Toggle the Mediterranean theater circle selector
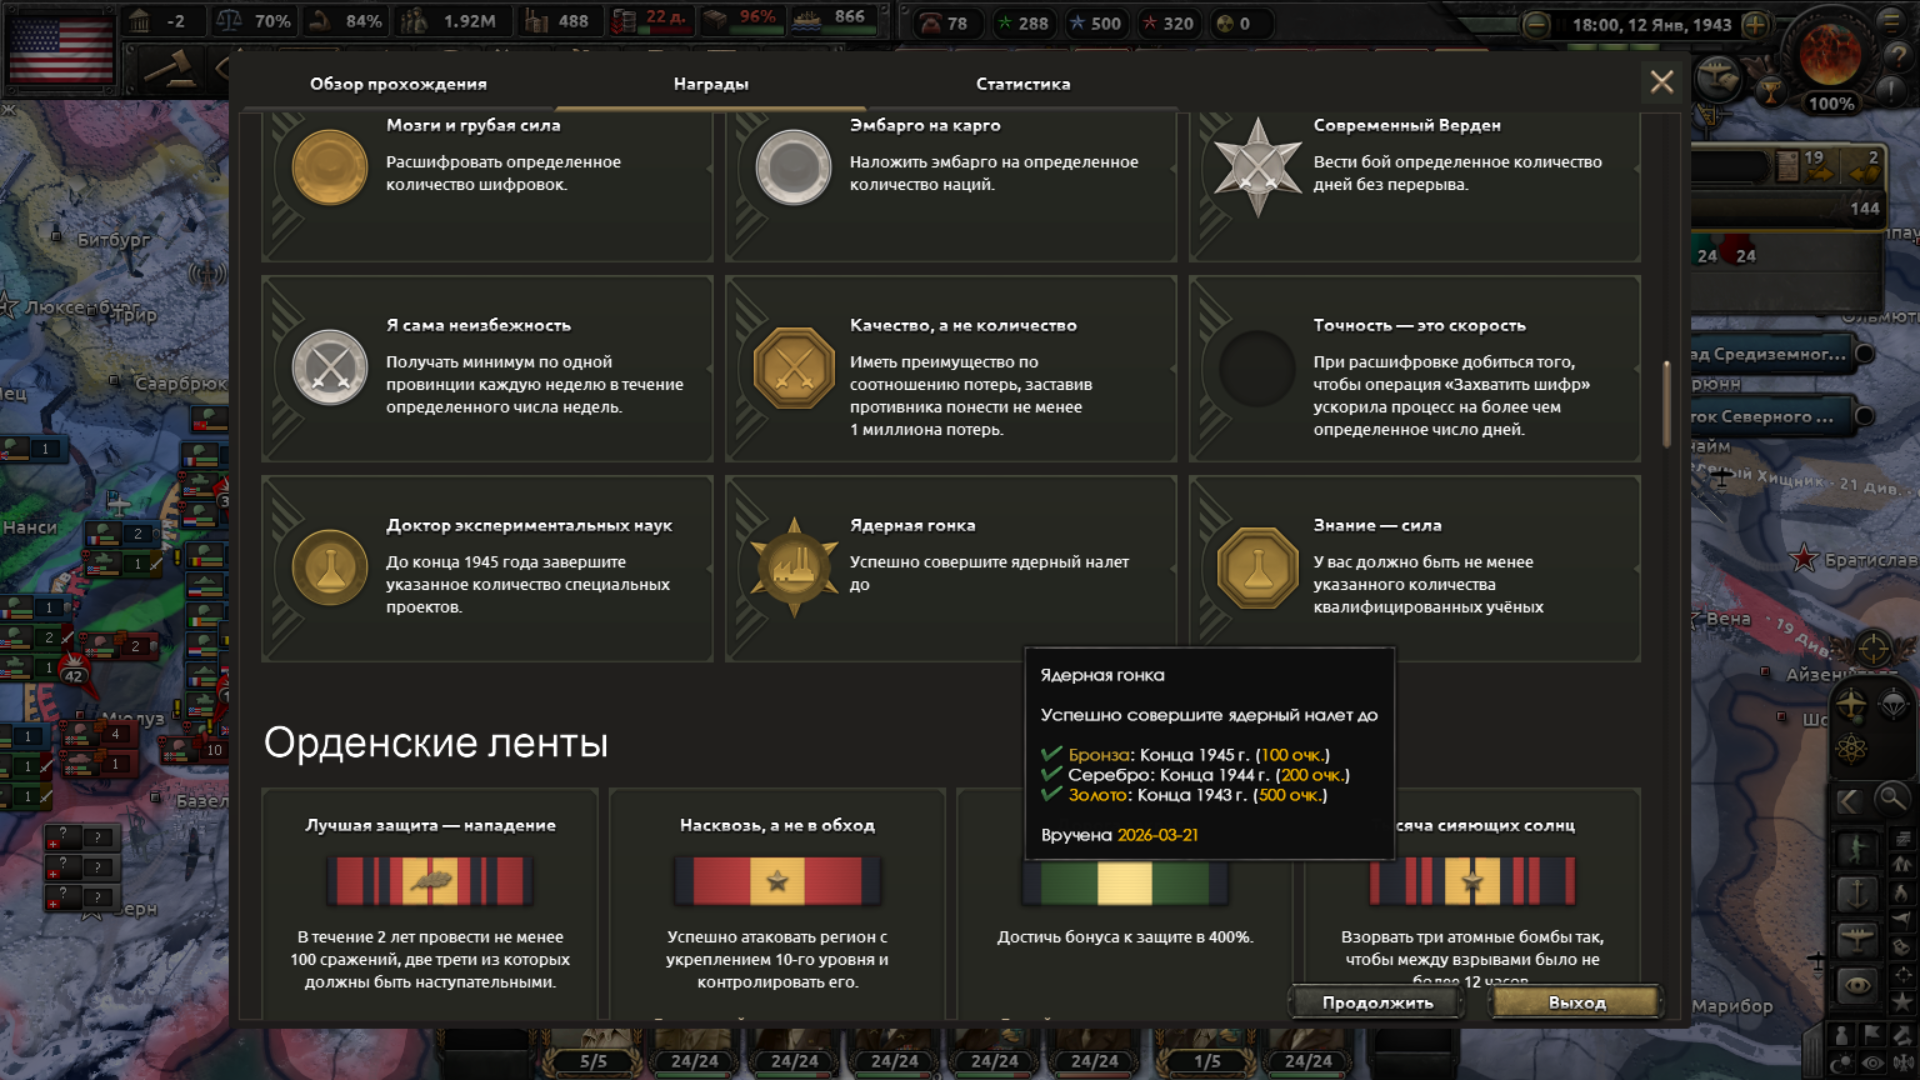Screen dimensions: 1920x1080 tap(1865, 354)
